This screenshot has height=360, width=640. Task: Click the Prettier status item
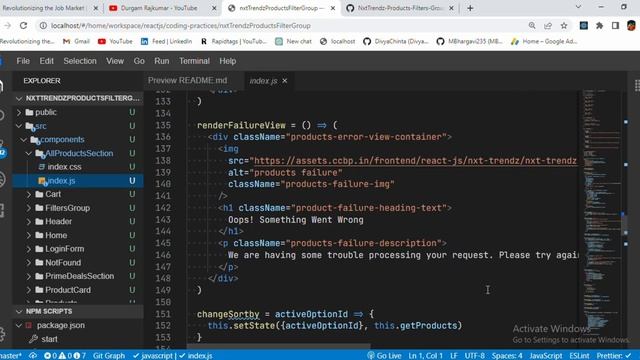tap(613, 356)
